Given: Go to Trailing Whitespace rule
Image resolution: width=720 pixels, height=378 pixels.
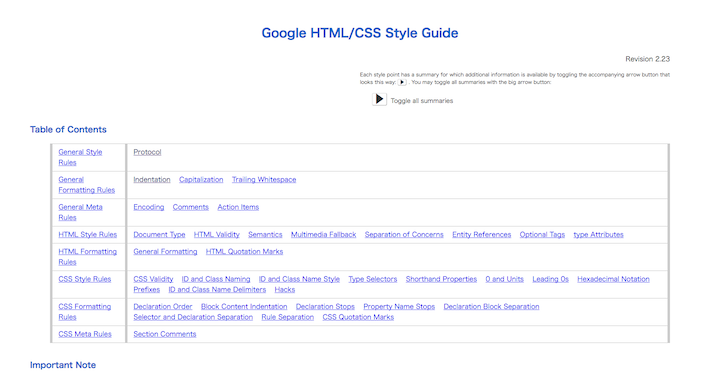Looking at the screenshot, I should (x=264, y=180).
